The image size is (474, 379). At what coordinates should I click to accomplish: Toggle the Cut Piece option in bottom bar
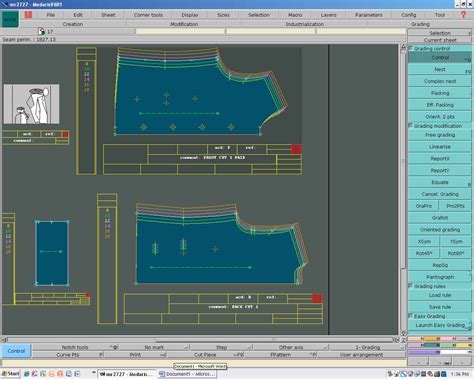(205, 355)
